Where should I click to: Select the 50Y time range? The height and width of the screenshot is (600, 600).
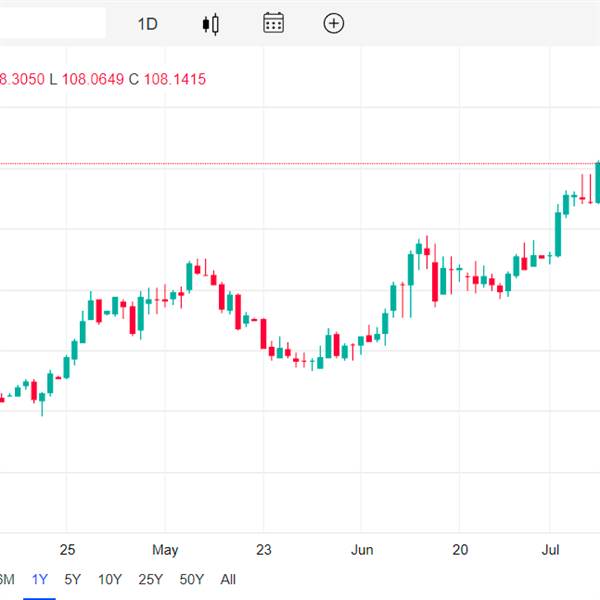(x=192, y=579)
